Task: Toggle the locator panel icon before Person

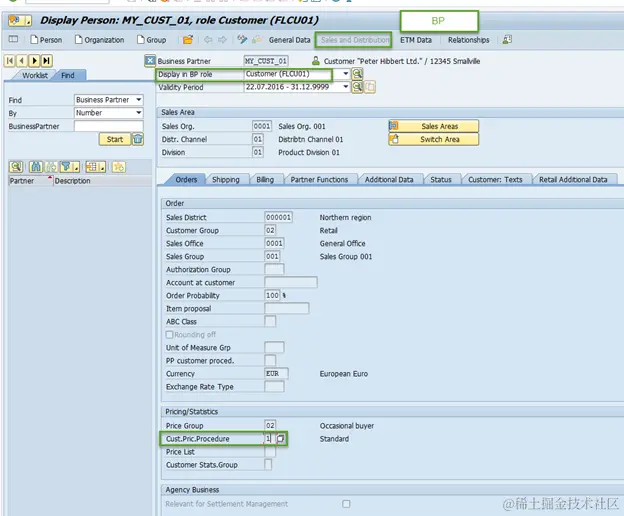Action: tap(14, 39)
